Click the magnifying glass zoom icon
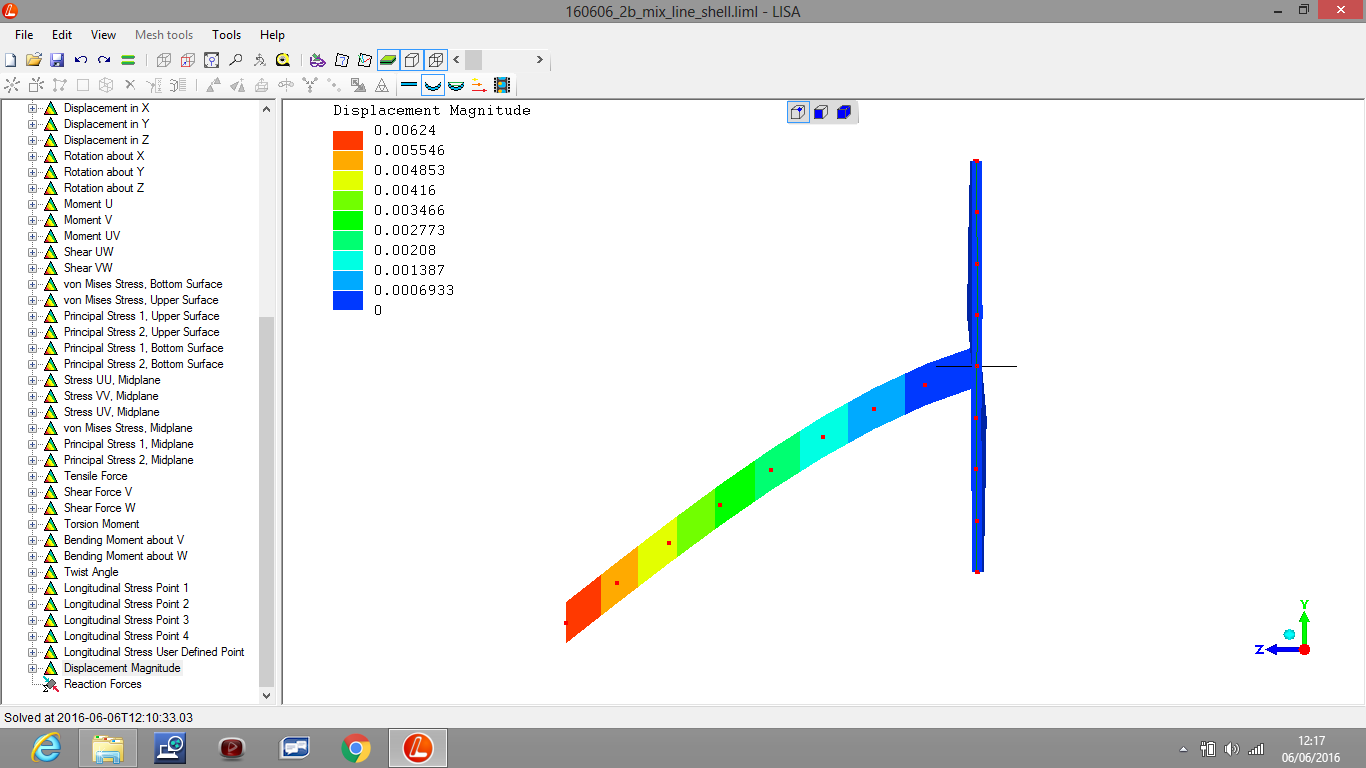 [x=236, y=60]
